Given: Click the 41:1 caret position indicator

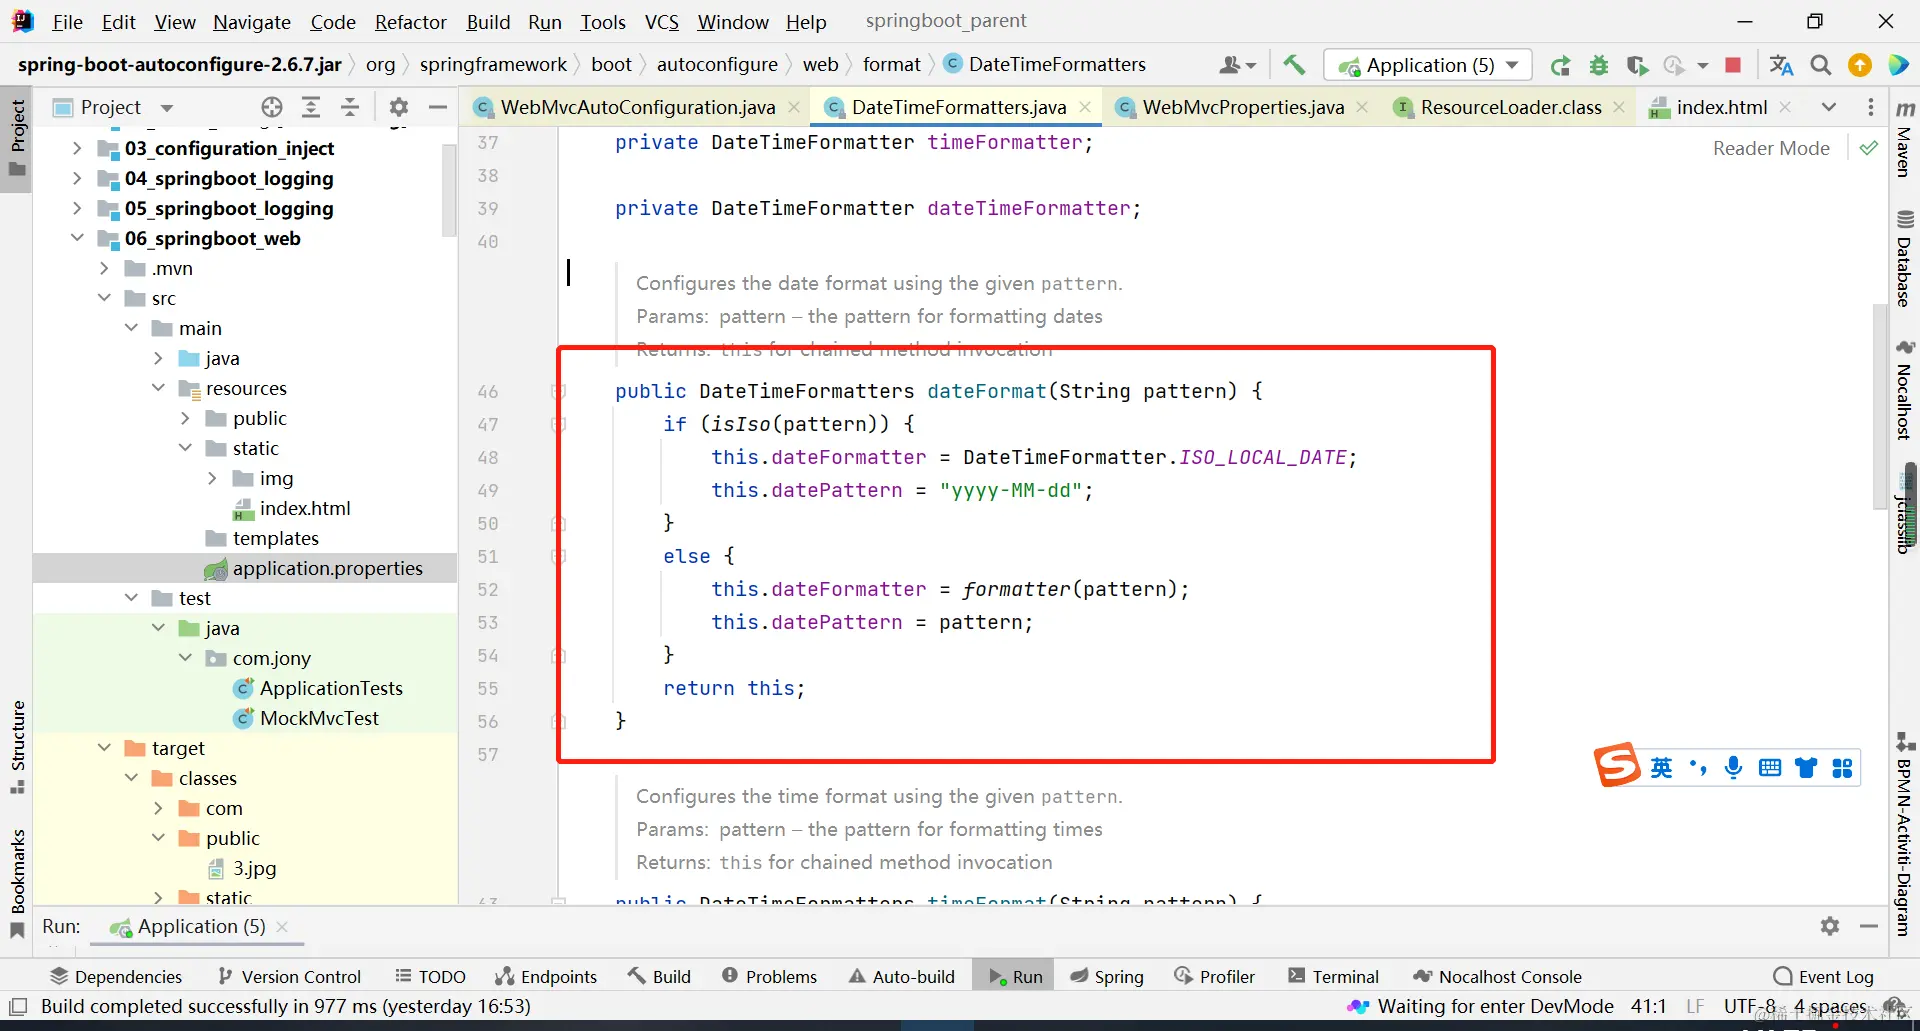Looking at the screenshot, I should 1649,1006.
